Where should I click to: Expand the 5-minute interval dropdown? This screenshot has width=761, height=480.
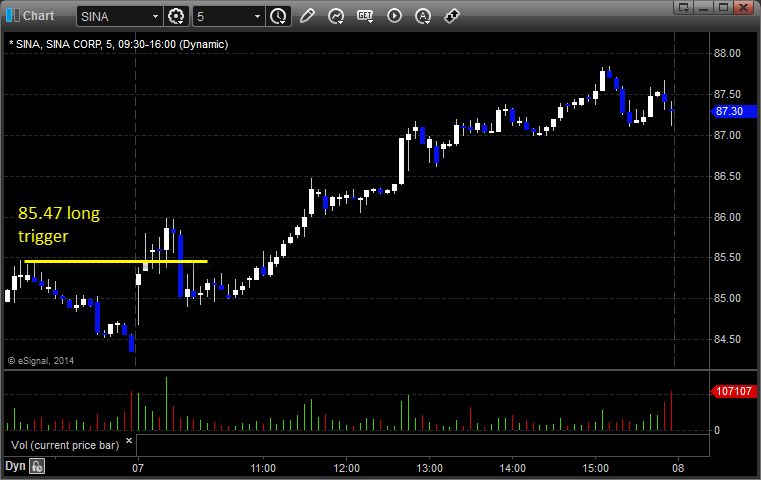click(x=257, y=17)
